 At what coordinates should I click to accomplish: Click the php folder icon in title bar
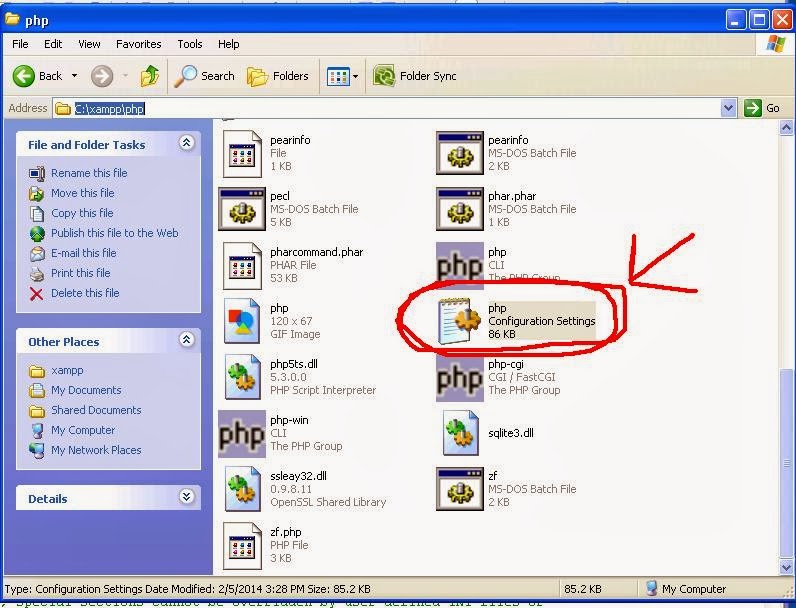[12, 19]
